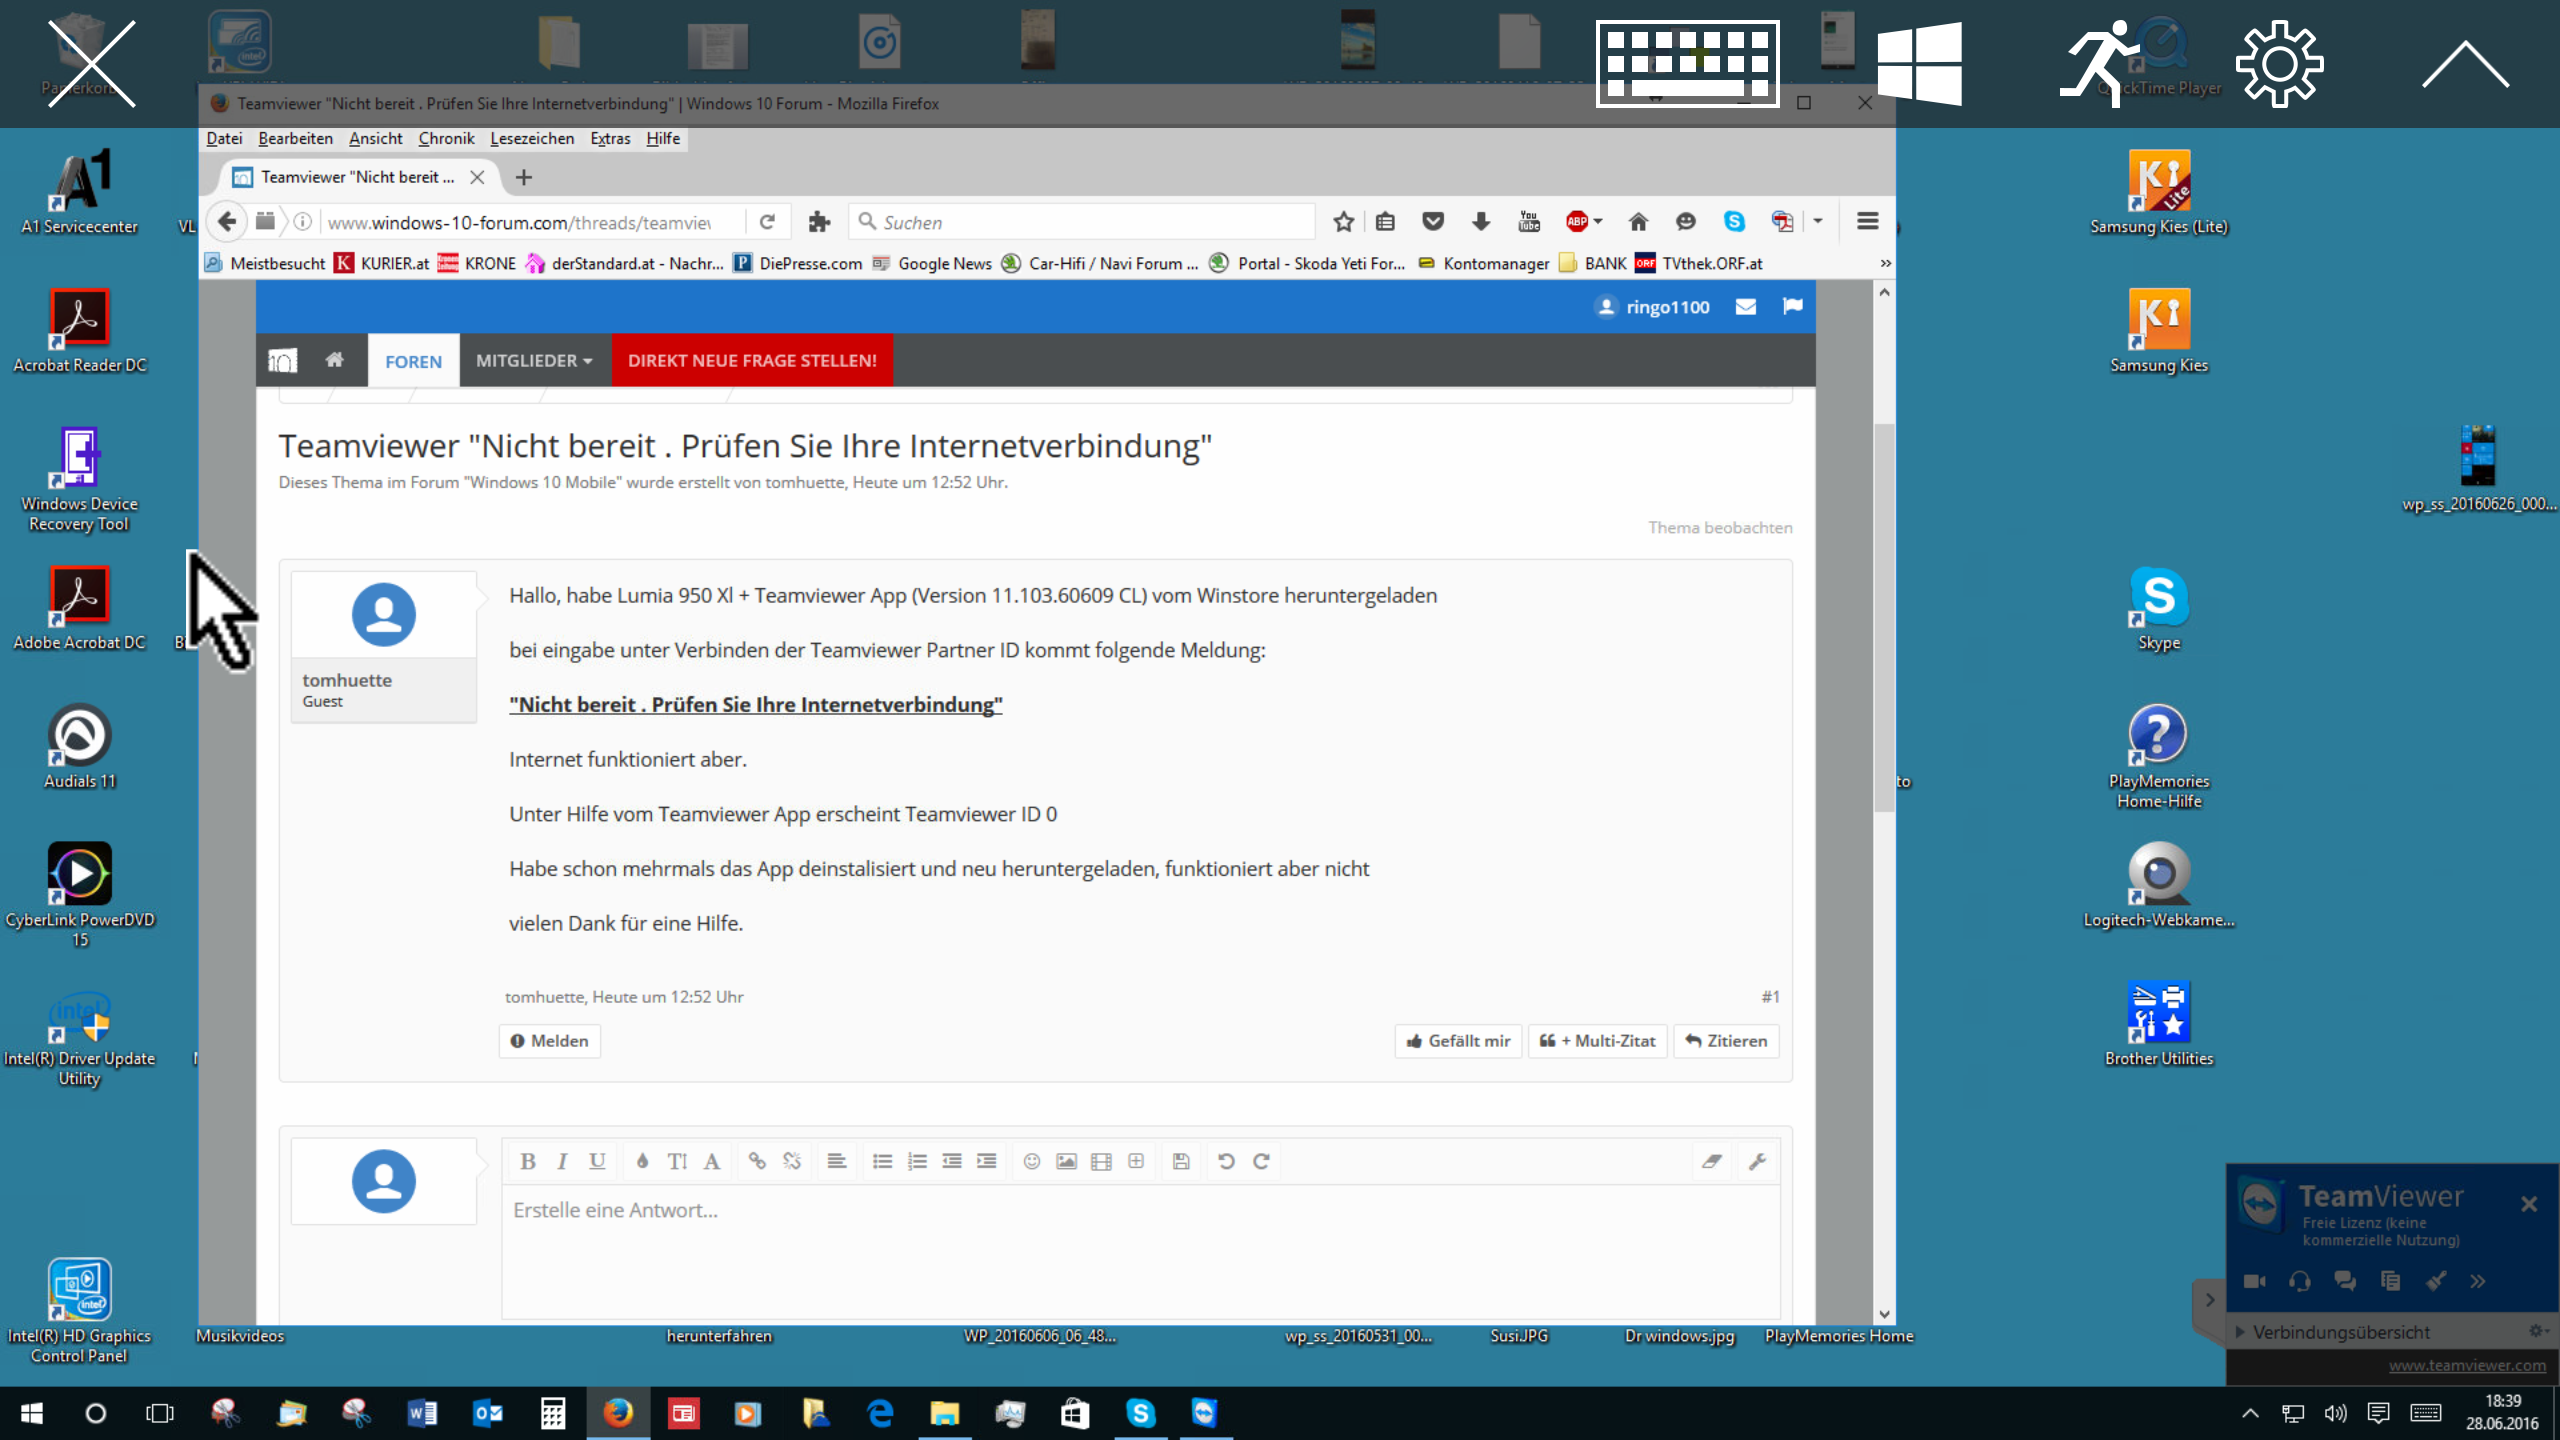Click the Italic formatting icon in reply editor
This screenshot has height=1440, width=2560.
click(x=562, y=1161)
